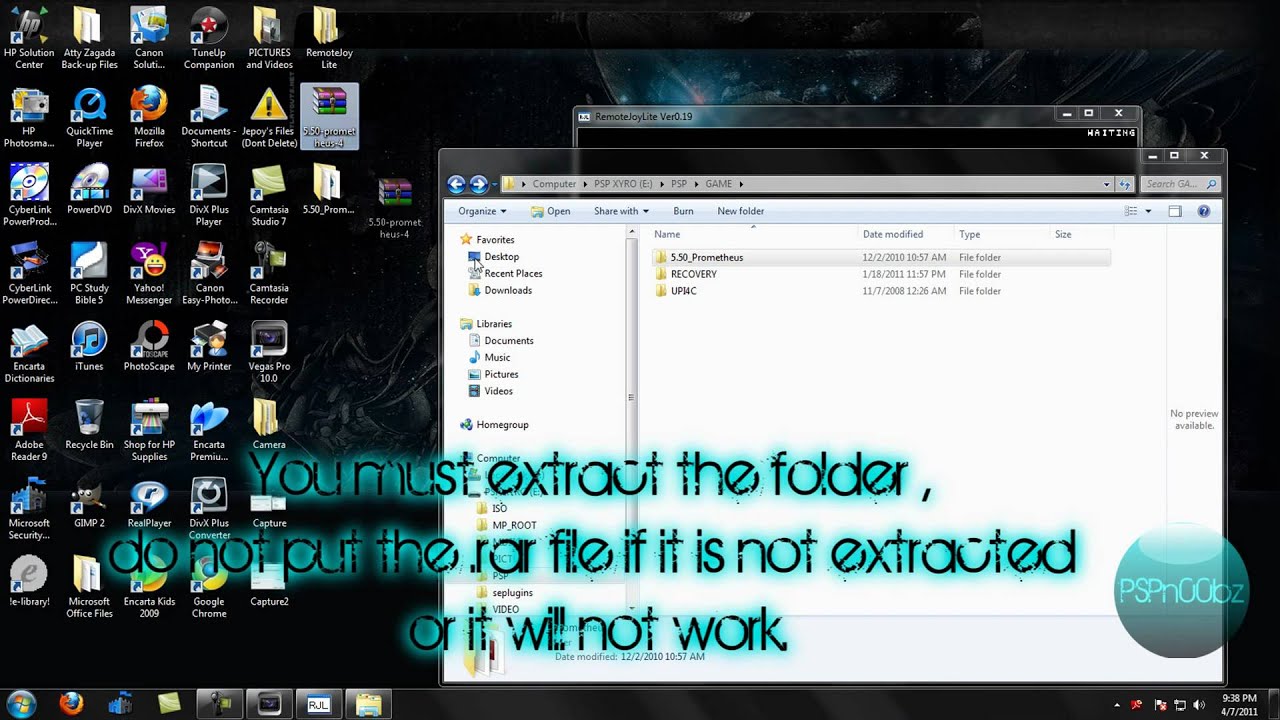Expand the Share with dropdown menu
This screenshot has height=720, width=1280.
[x=621, y=211]
